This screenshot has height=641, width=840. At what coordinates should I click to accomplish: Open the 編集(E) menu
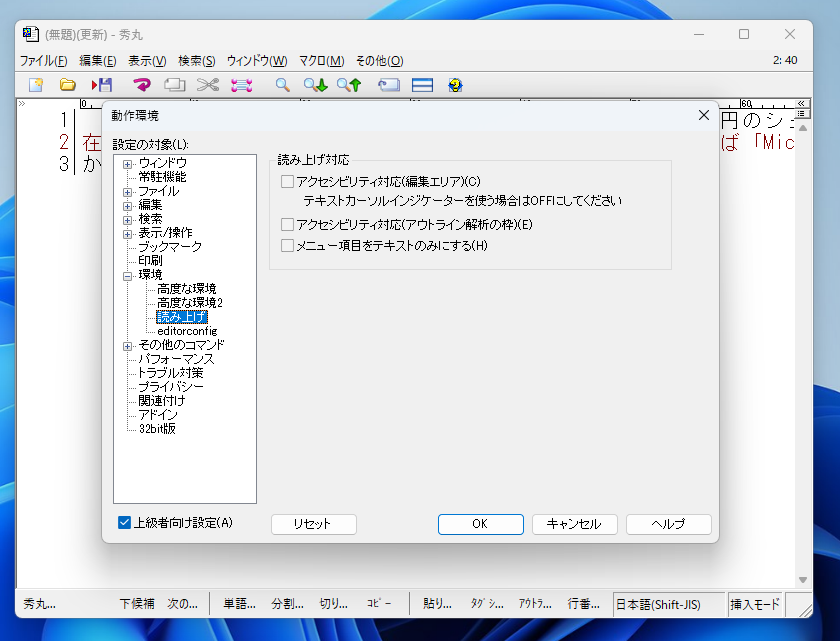pos(98,61)
